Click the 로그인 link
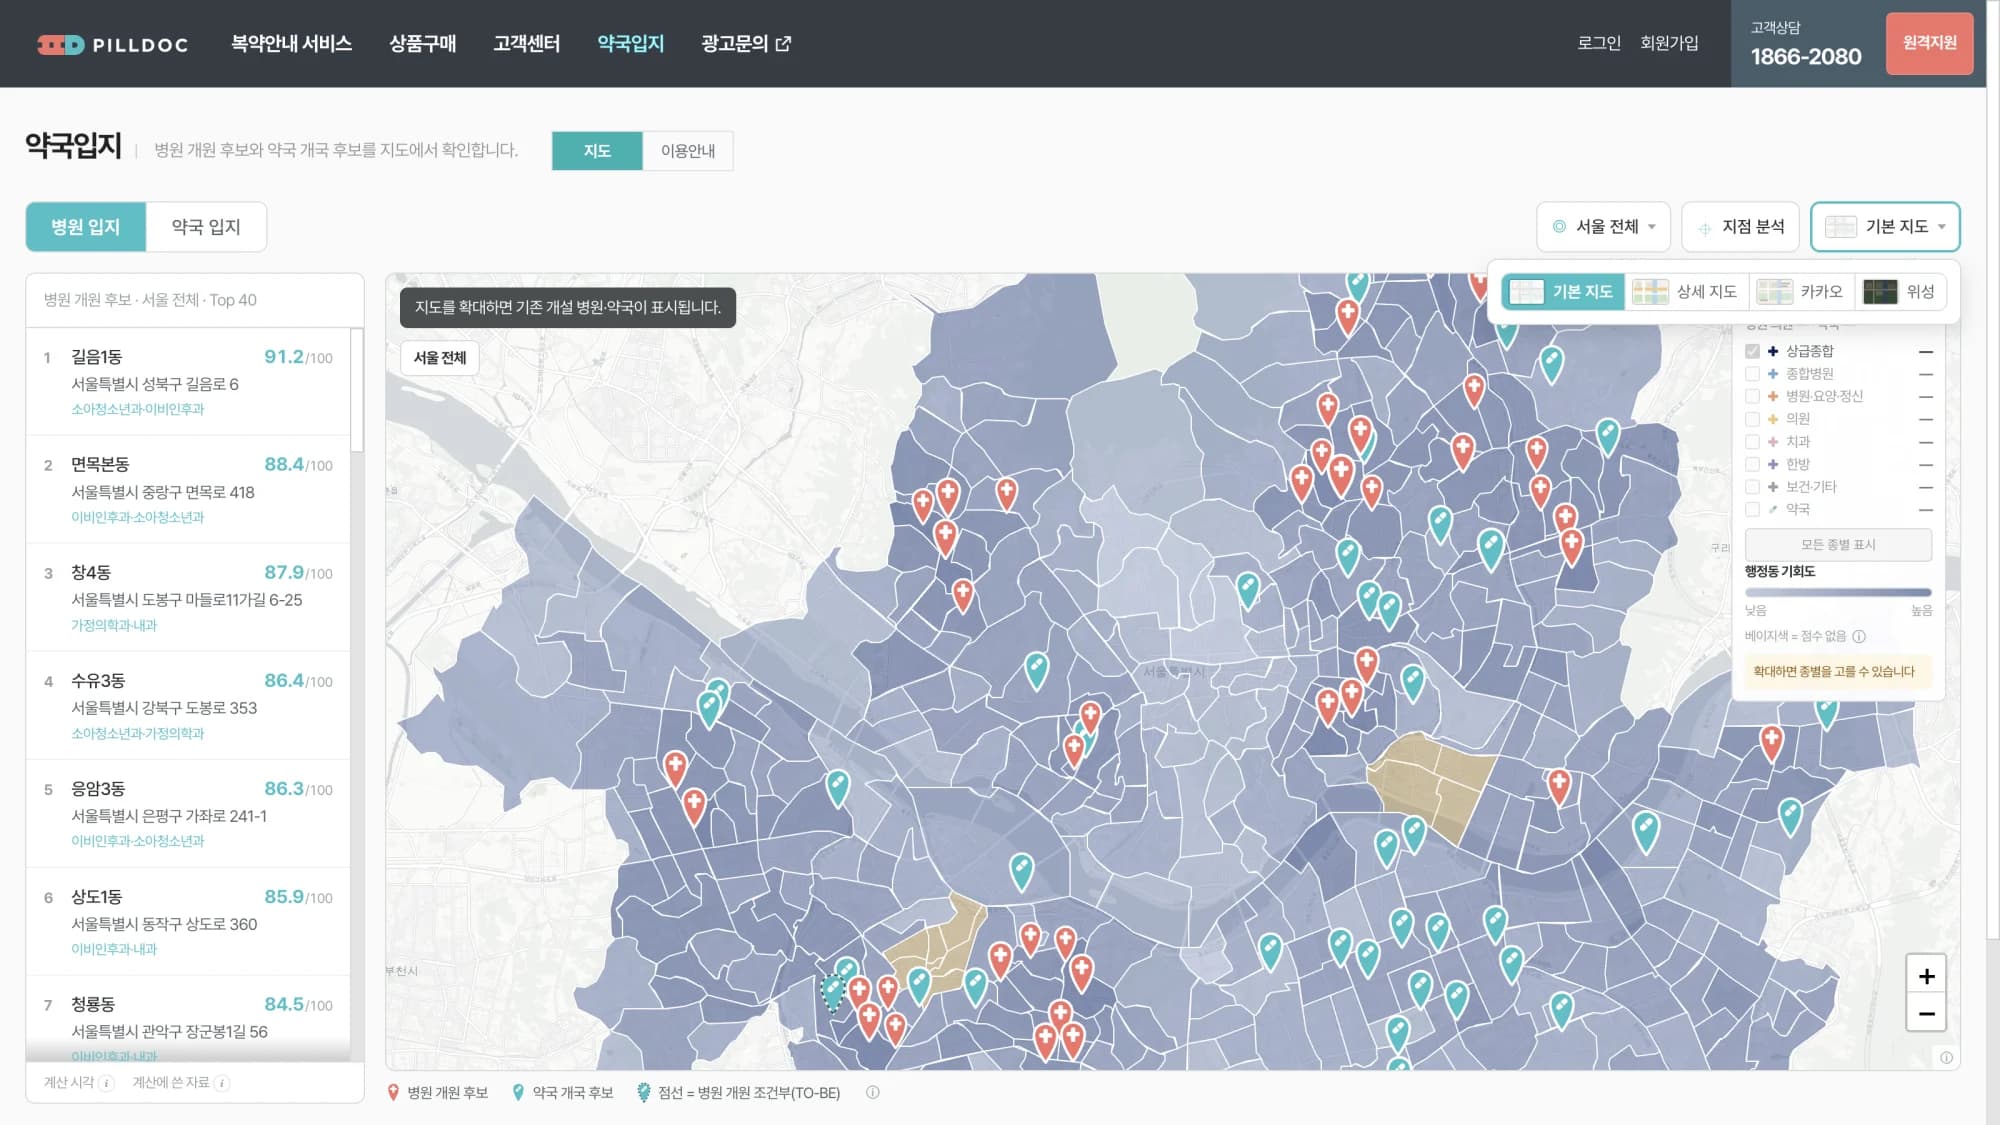 pyautogui.click(x=1599, y=43)
